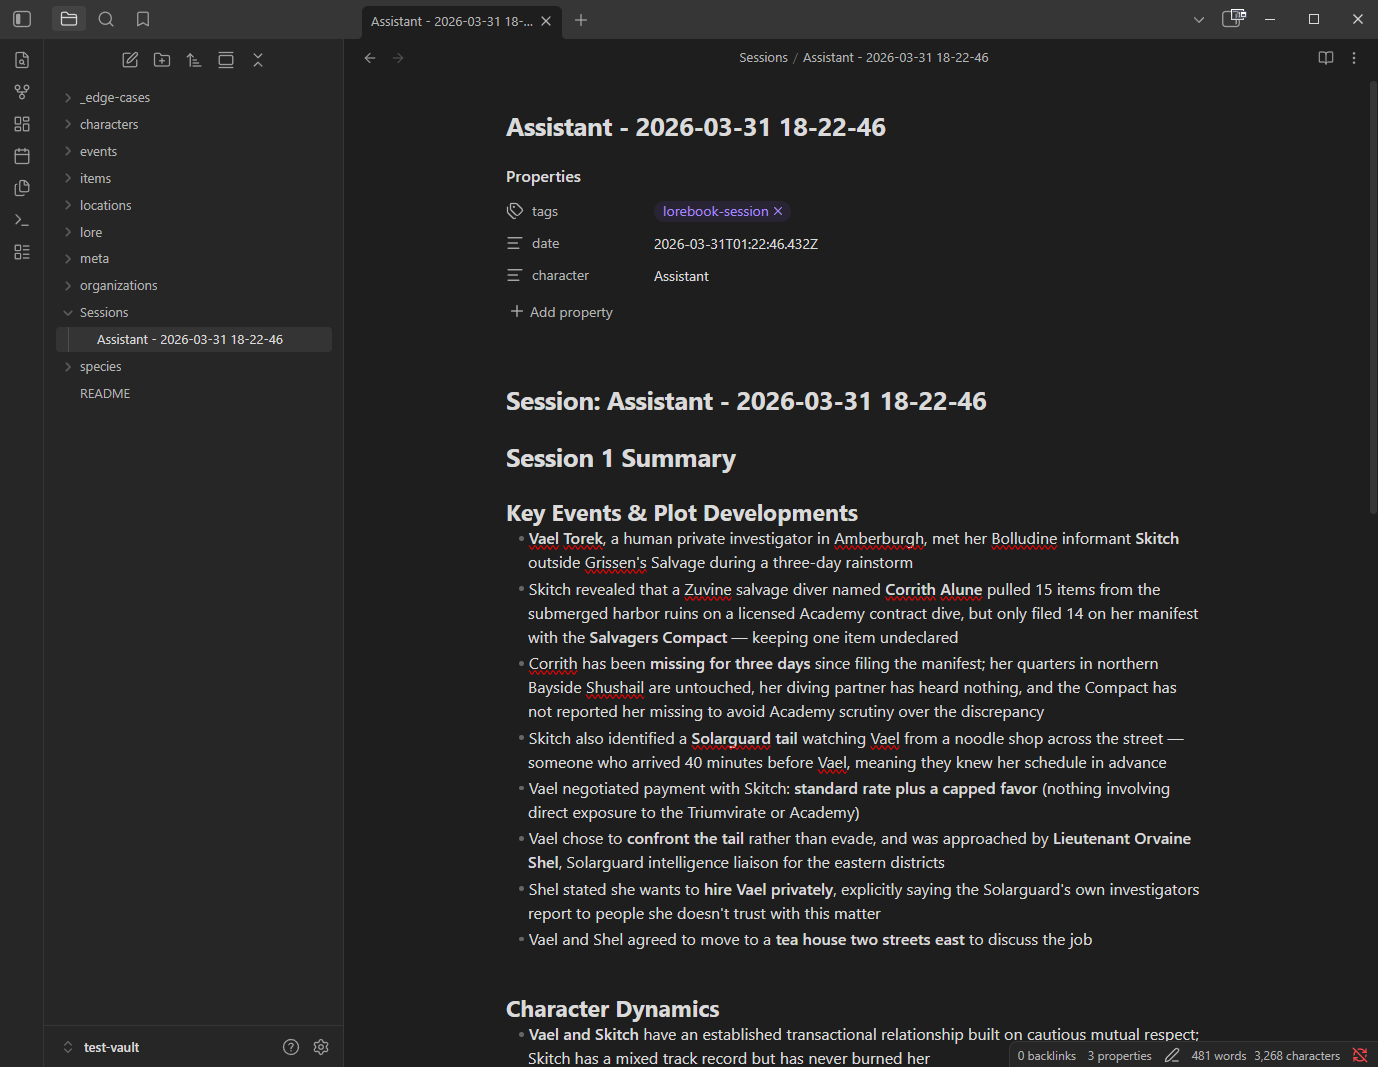Click the date property icon
Viewport: 1378px width, 1067px height.
pos(515,243)
